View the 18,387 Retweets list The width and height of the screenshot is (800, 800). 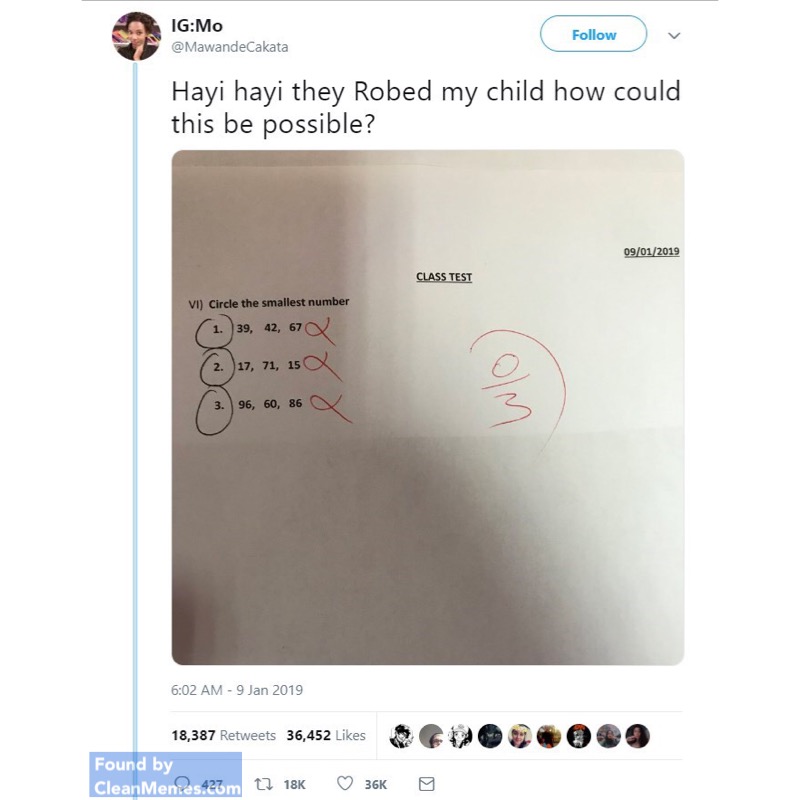pos(223,735)
